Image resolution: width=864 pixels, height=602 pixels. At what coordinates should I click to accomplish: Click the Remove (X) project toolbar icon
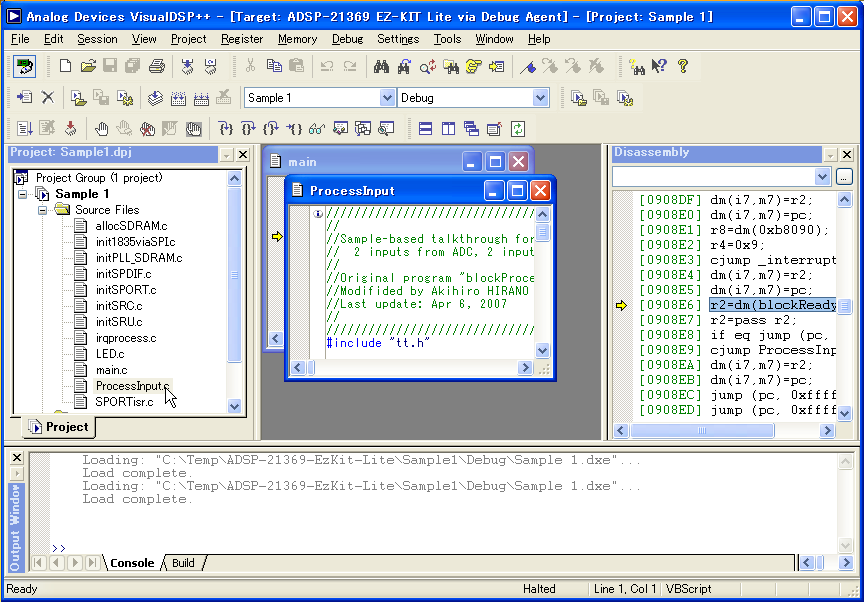click(48, 98)
